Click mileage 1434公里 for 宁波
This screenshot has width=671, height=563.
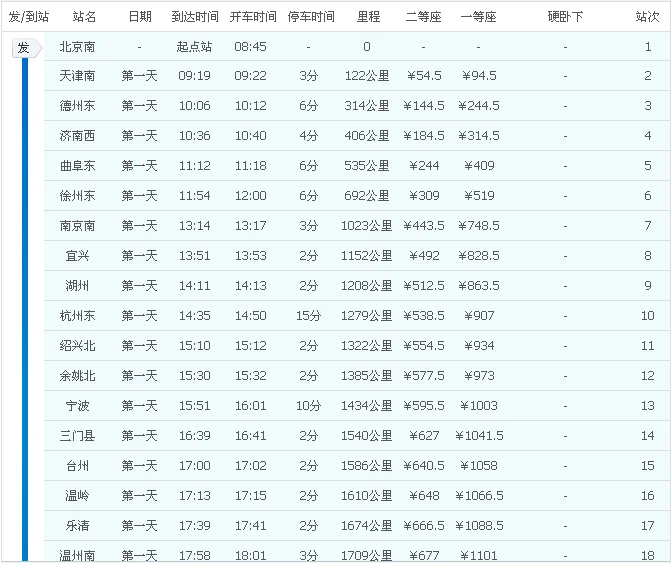pos(367,406)
